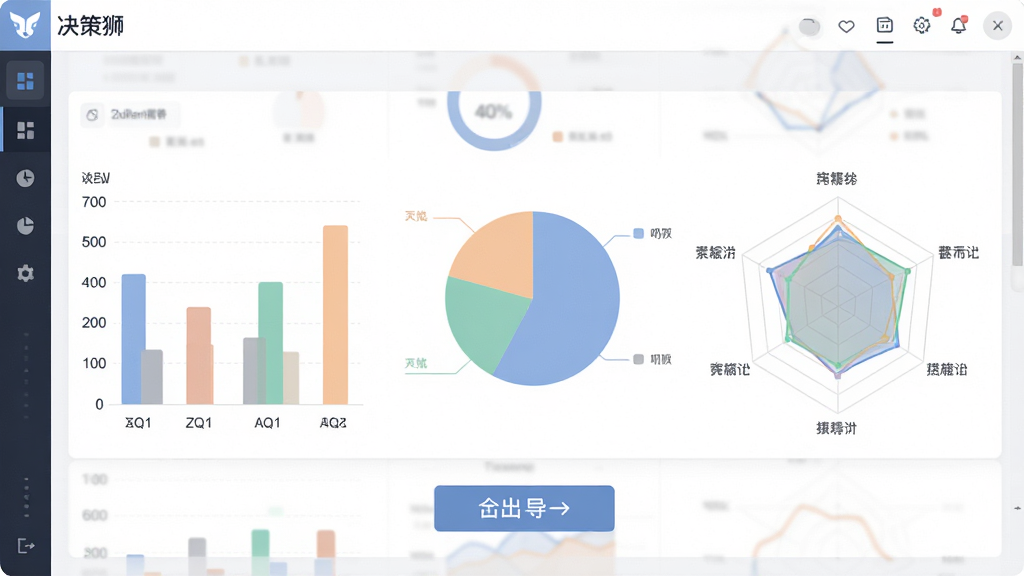
Task: Click the "700" value on the bar chart axis
Action: 94,202
